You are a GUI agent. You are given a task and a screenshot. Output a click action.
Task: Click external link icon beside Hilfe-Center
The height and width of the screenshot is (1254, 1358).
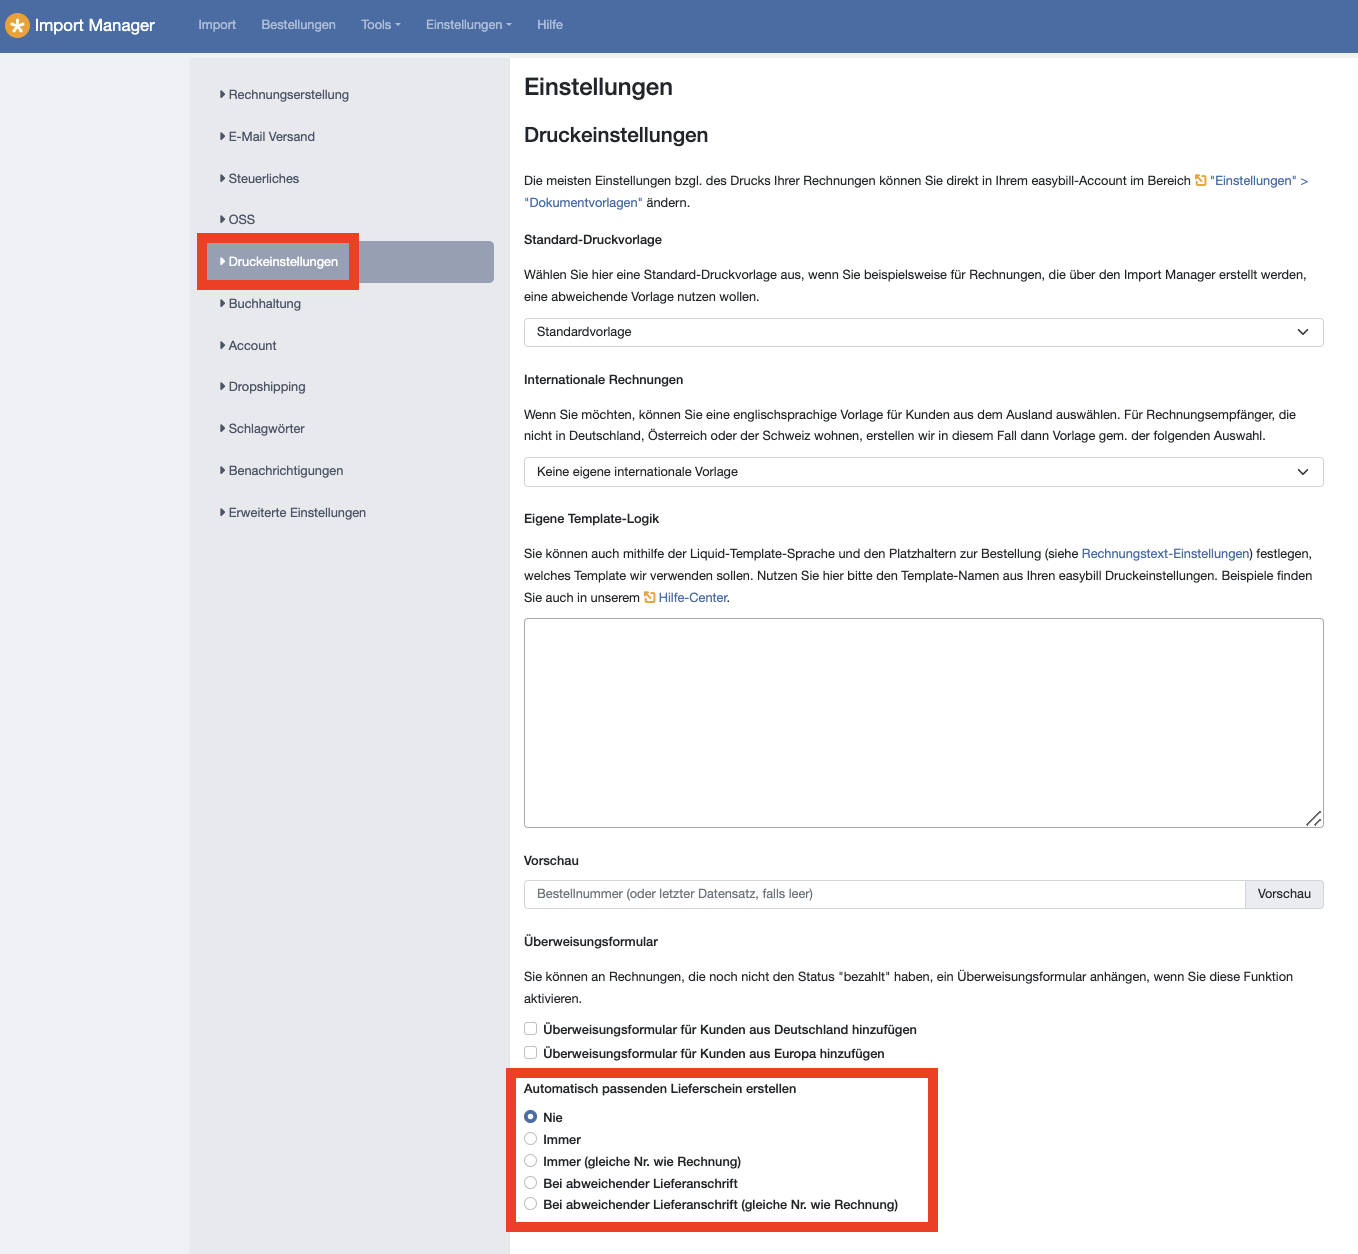[x=649, y=598]
